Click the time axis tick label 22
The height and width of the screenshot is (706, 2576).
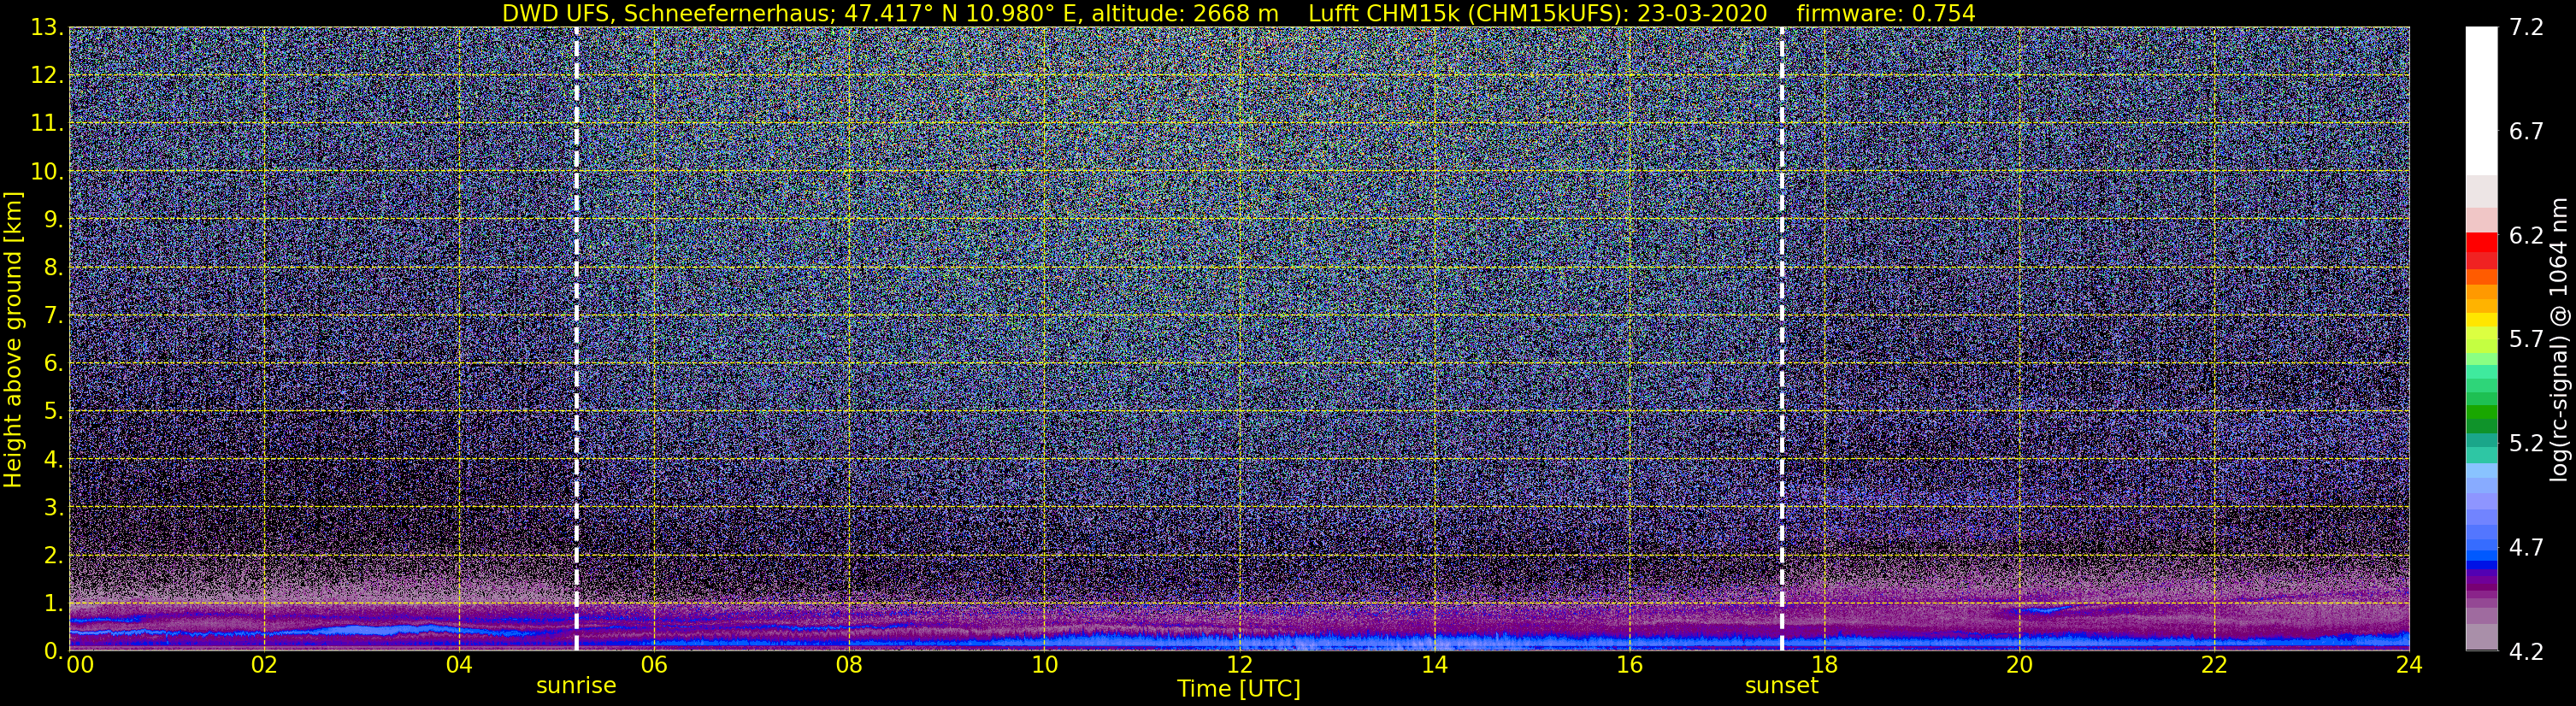tap(2214, 665)
